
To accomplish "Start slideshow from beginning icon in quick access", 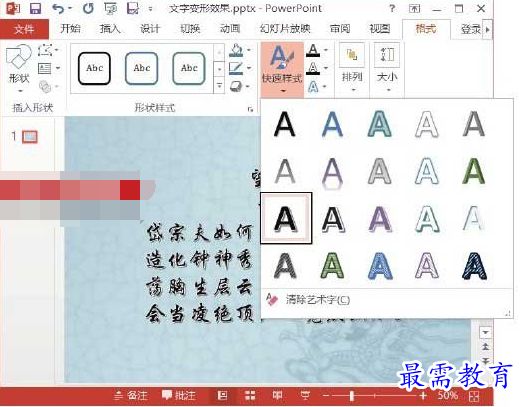I will point(110,8).
